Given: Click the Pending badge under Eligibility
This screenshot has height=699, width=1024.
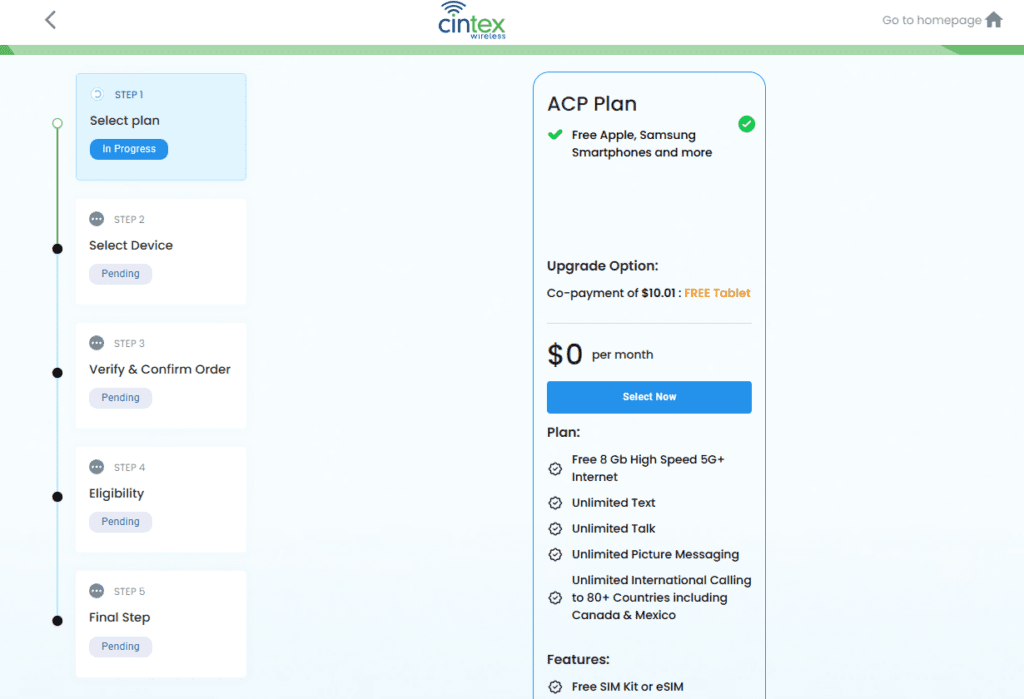Looking at the screenshot, I should coord(120,522).
